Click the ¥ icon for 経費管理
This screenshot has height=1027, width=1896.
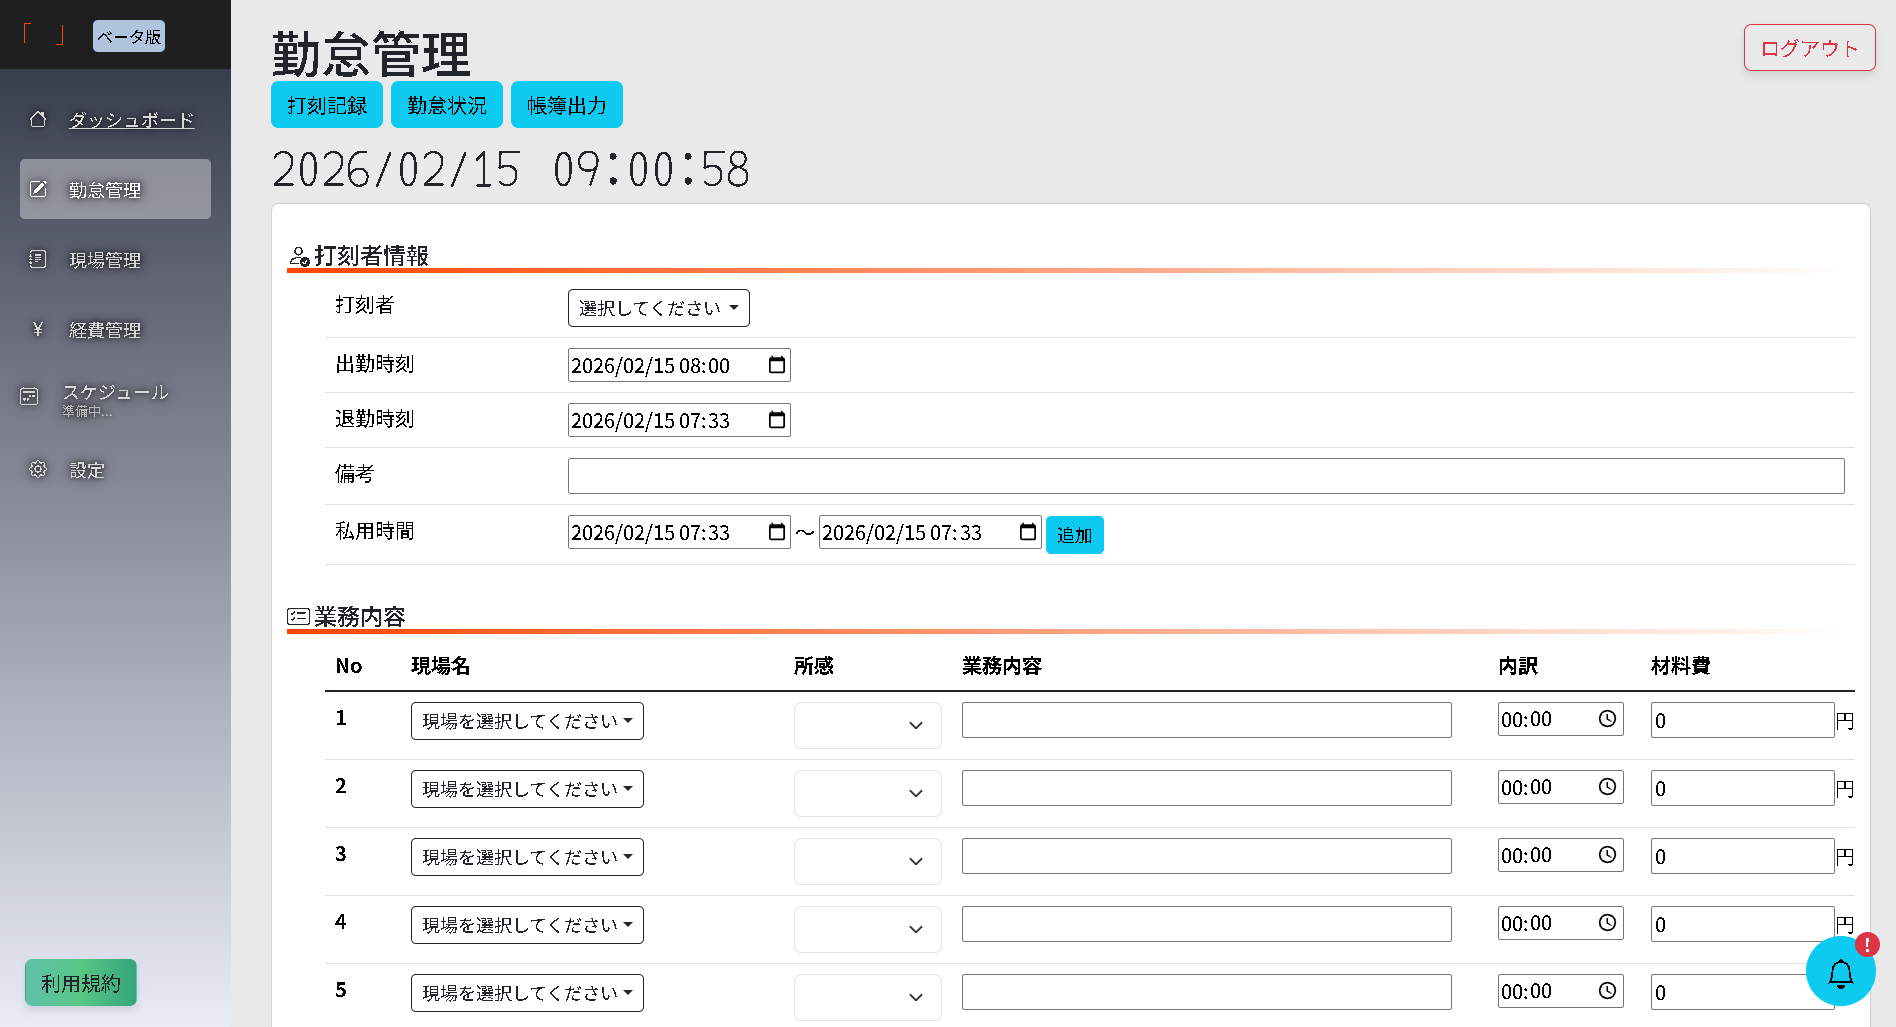[x=38, y=329]
